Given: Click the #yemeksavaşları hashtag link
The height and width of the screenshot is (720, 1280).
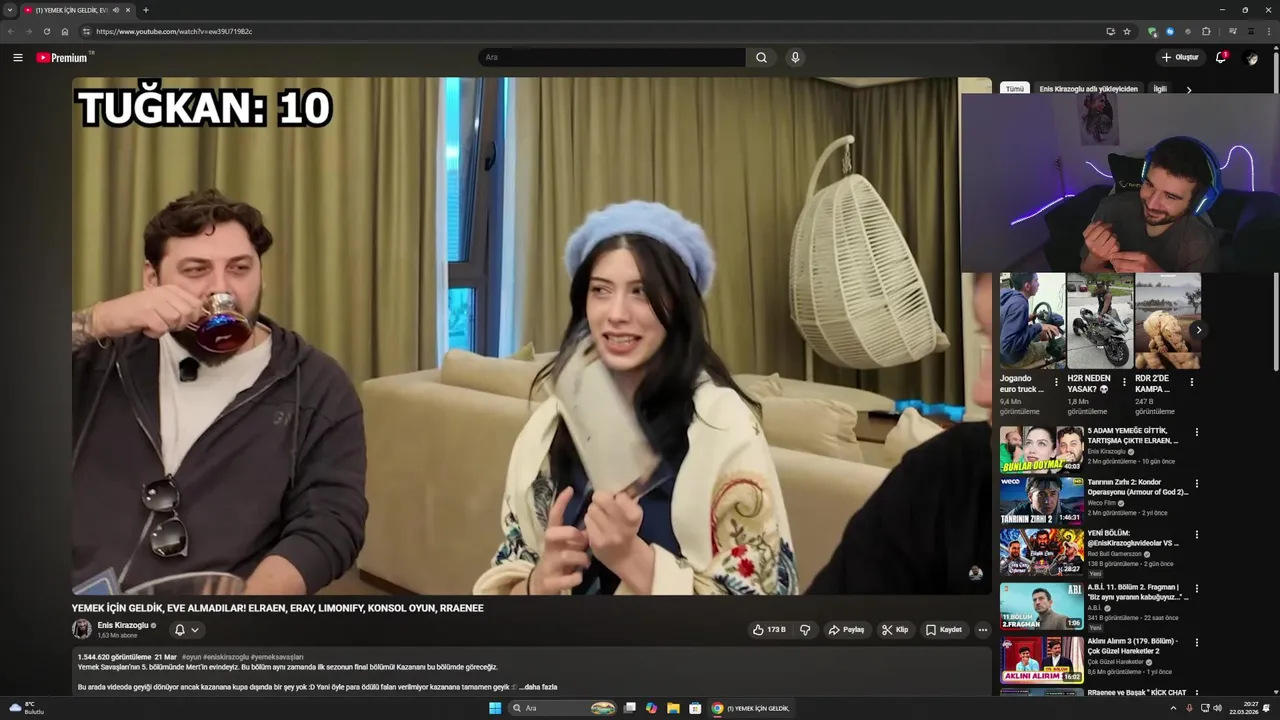Looking at the screenshot, I should pyautogui.click(x=277, y=657).
